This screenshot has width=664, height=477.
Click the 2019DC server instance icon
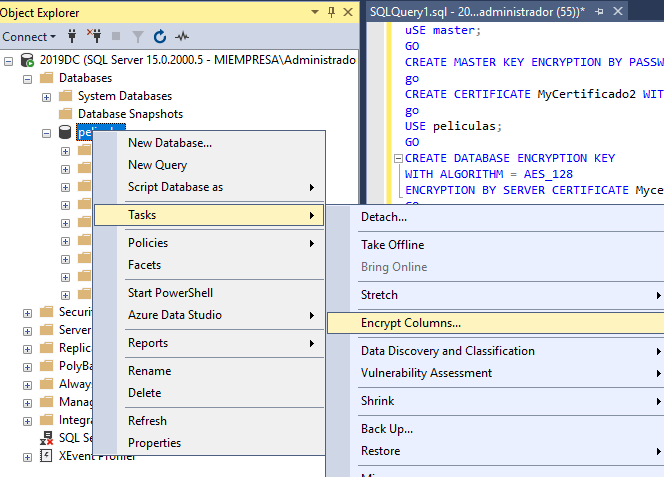point(27,60)
